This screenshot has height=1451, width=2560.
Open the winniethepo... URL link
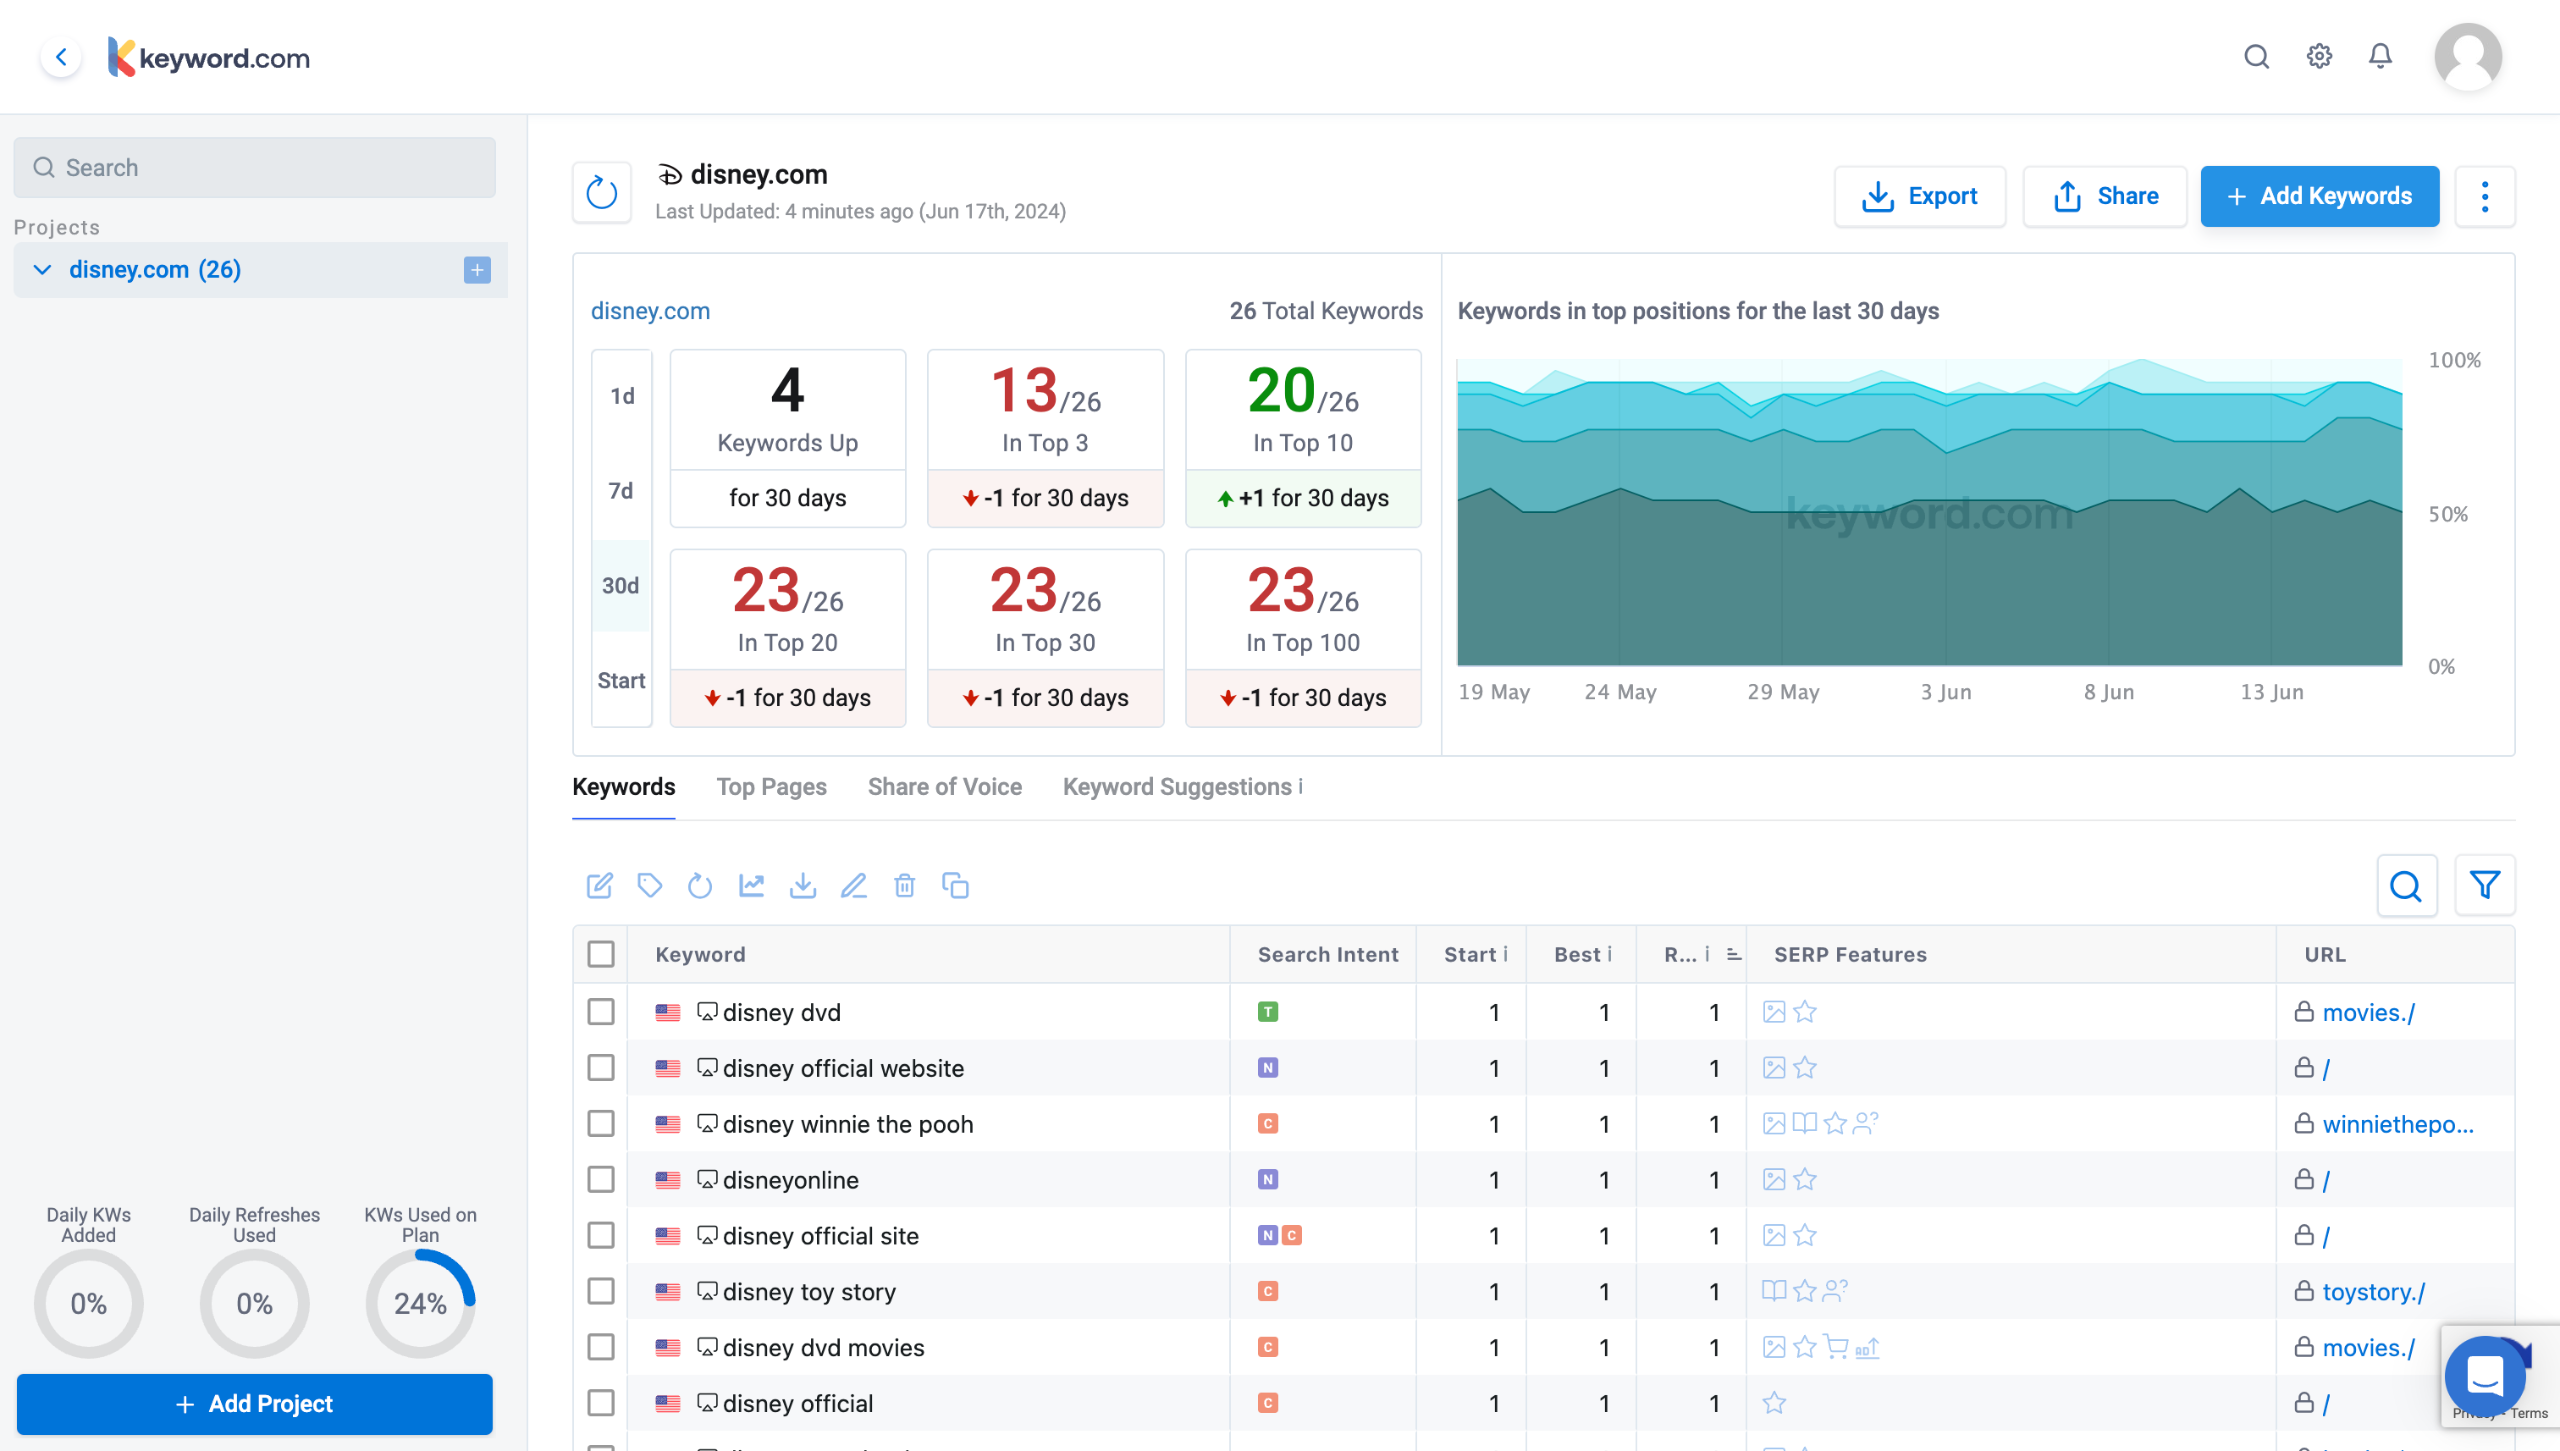tap(2397, 1124)
